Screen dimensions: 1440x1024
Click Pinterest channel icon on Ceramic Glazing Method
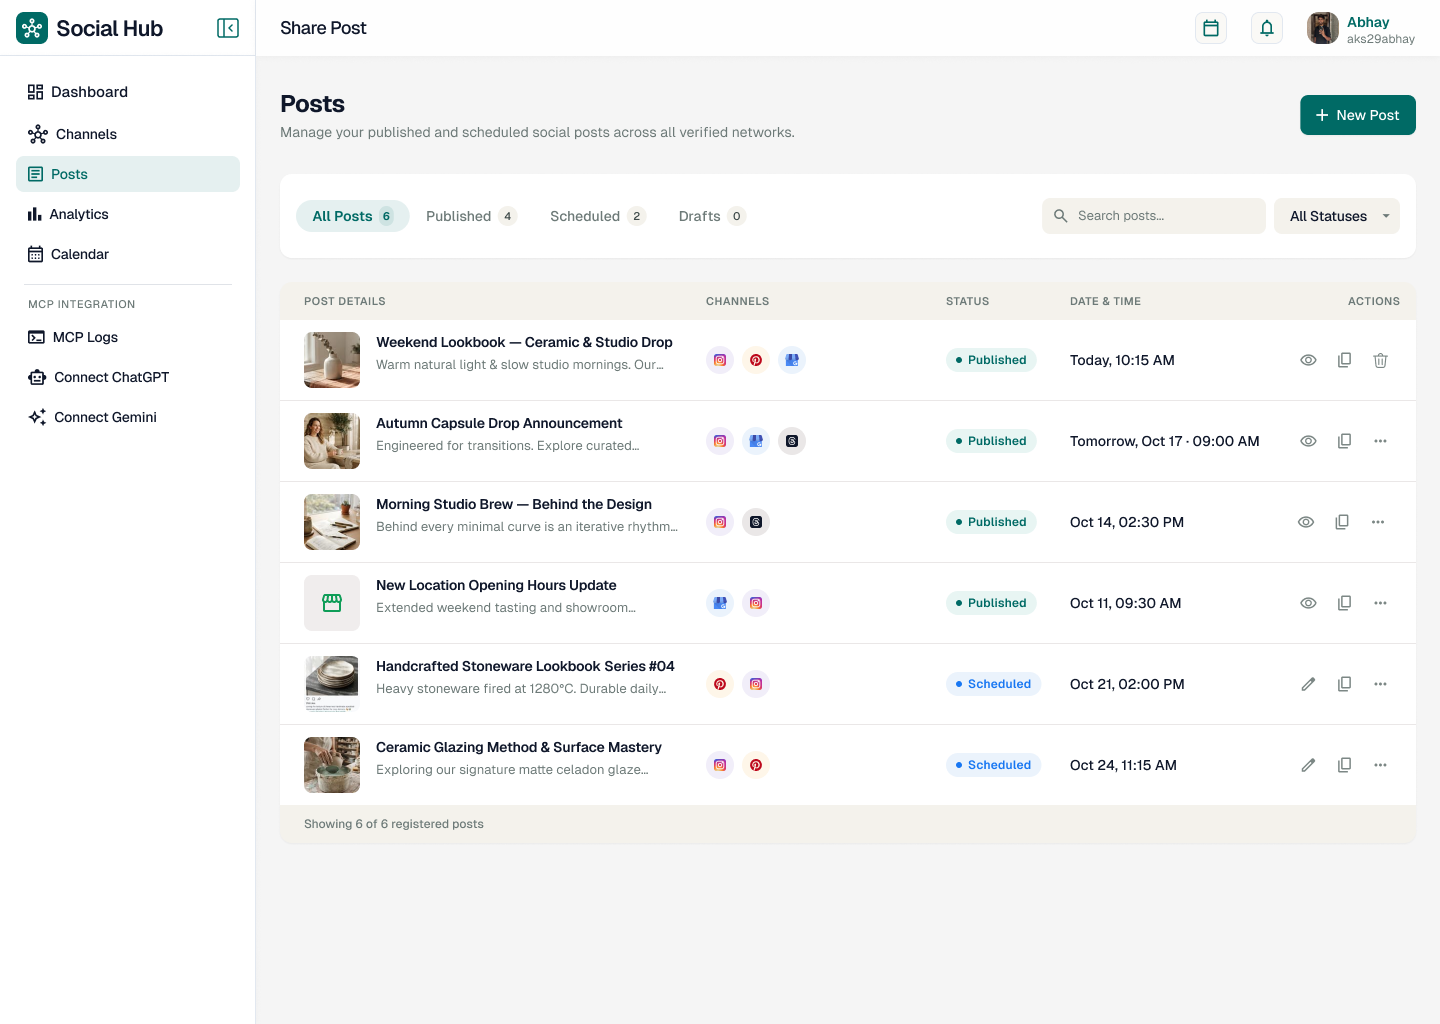tap(756, 765)
